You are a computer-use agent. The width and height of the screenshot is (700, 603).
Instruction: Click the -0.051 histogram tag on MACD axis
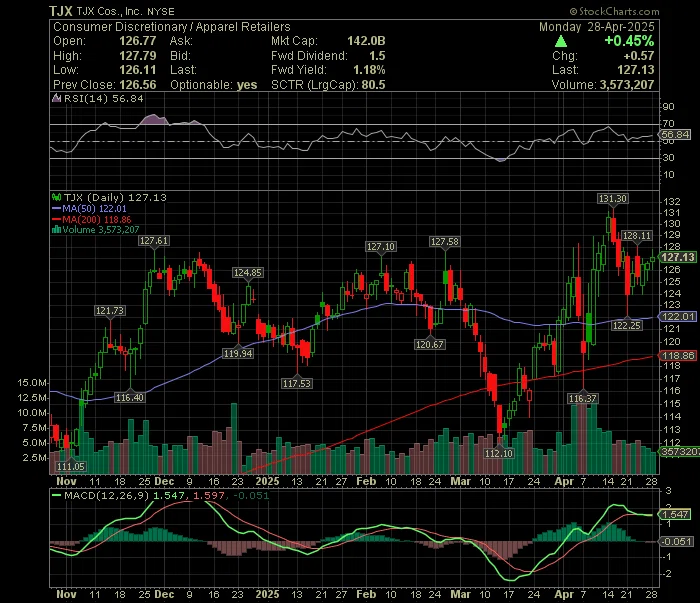tap(676, 542)
